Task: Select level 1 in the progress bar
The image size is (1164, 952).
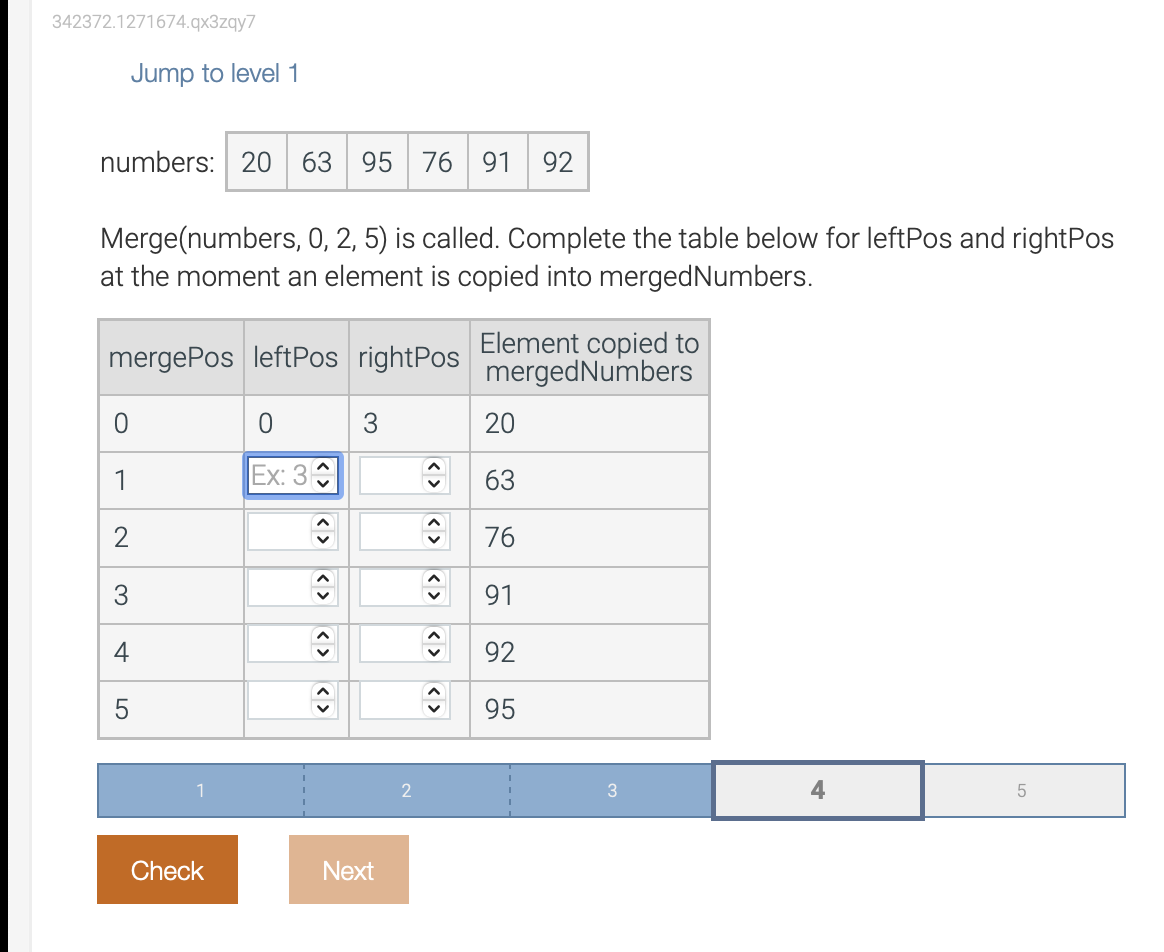Action: [x=200, y=790]
